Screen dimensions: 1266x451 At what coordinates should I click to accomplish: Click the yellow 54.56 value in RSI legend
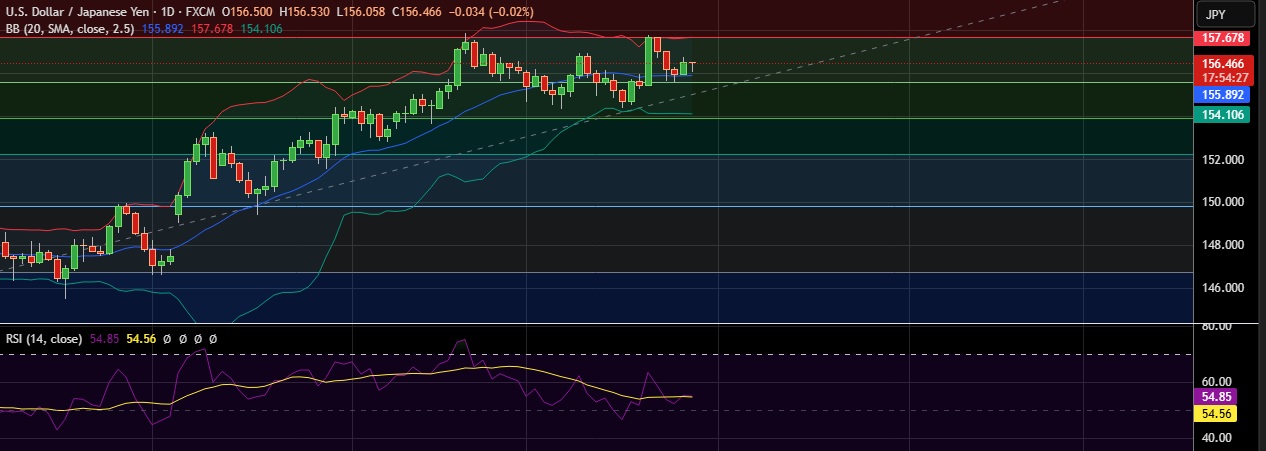click(141, 339)
